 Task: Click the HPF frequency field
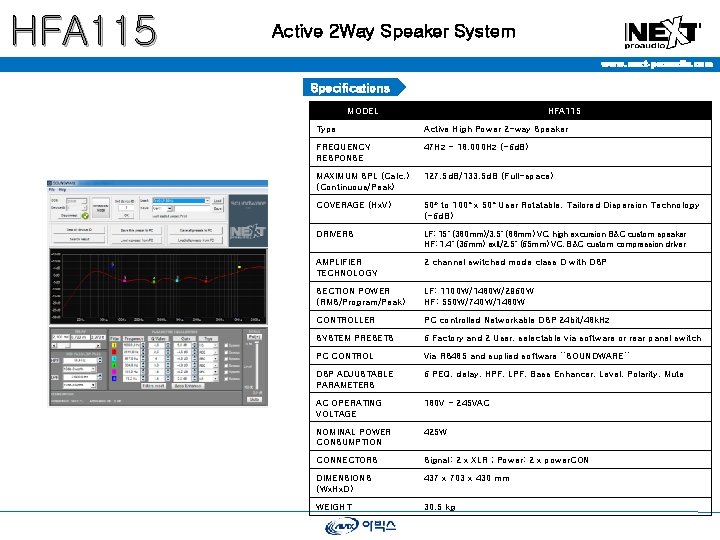pos(80,360)
